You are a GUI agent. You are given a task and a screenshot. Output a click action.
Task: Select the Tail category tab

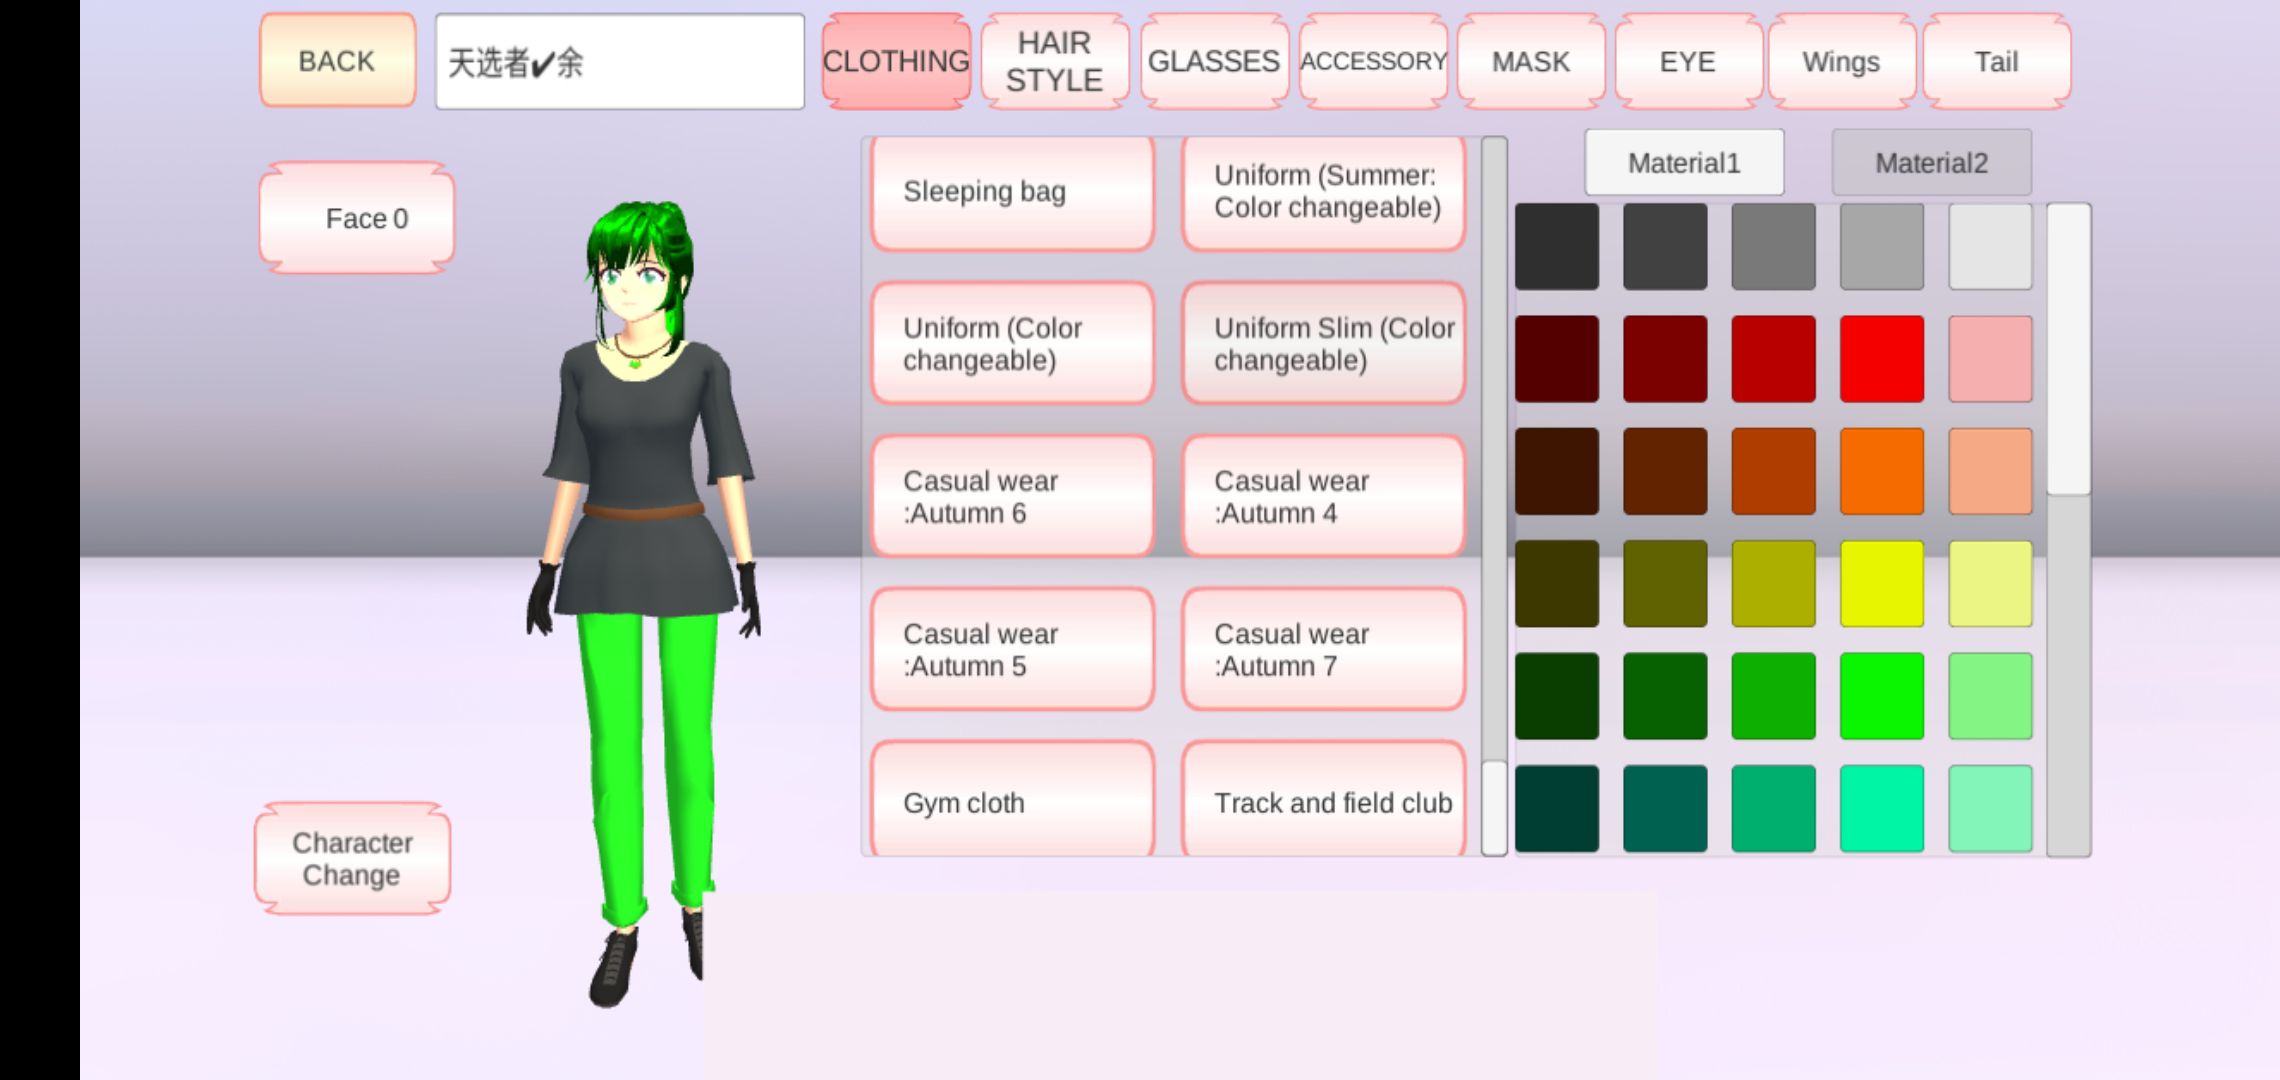click(1996, 61)
